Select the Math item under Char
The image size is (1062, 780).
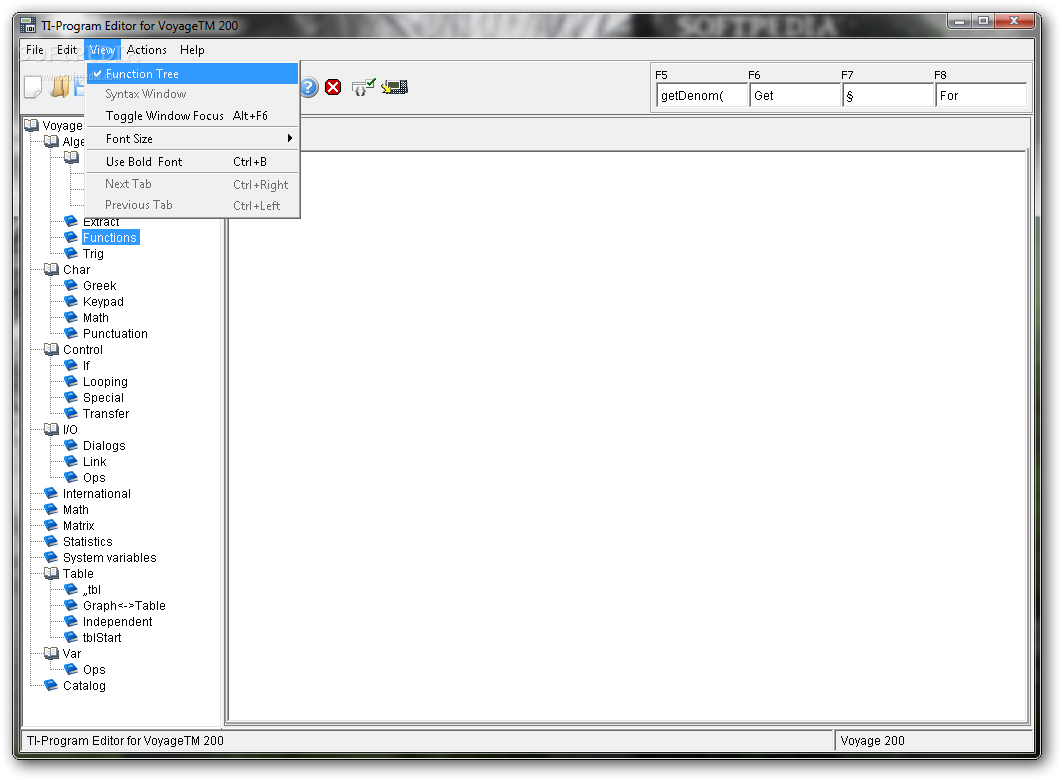(95, 318)
